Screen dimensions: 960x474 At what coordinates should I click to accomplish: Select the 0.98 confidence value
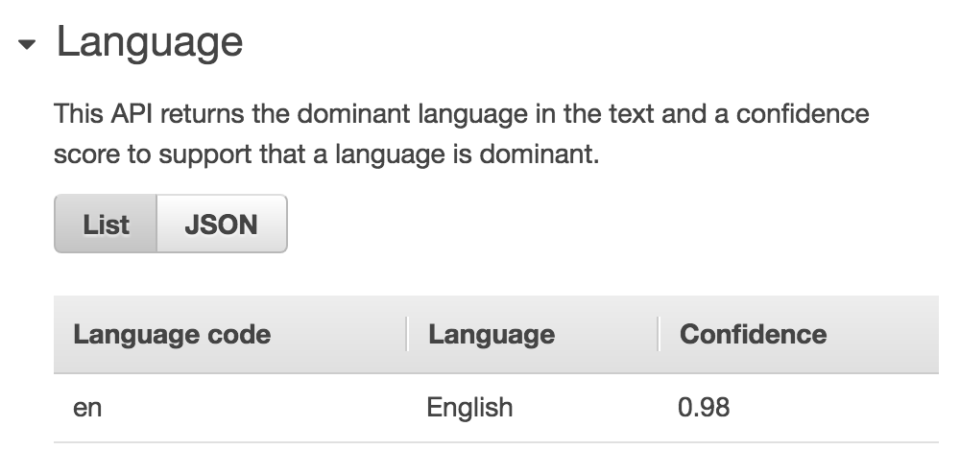click(x=704, y=408)
